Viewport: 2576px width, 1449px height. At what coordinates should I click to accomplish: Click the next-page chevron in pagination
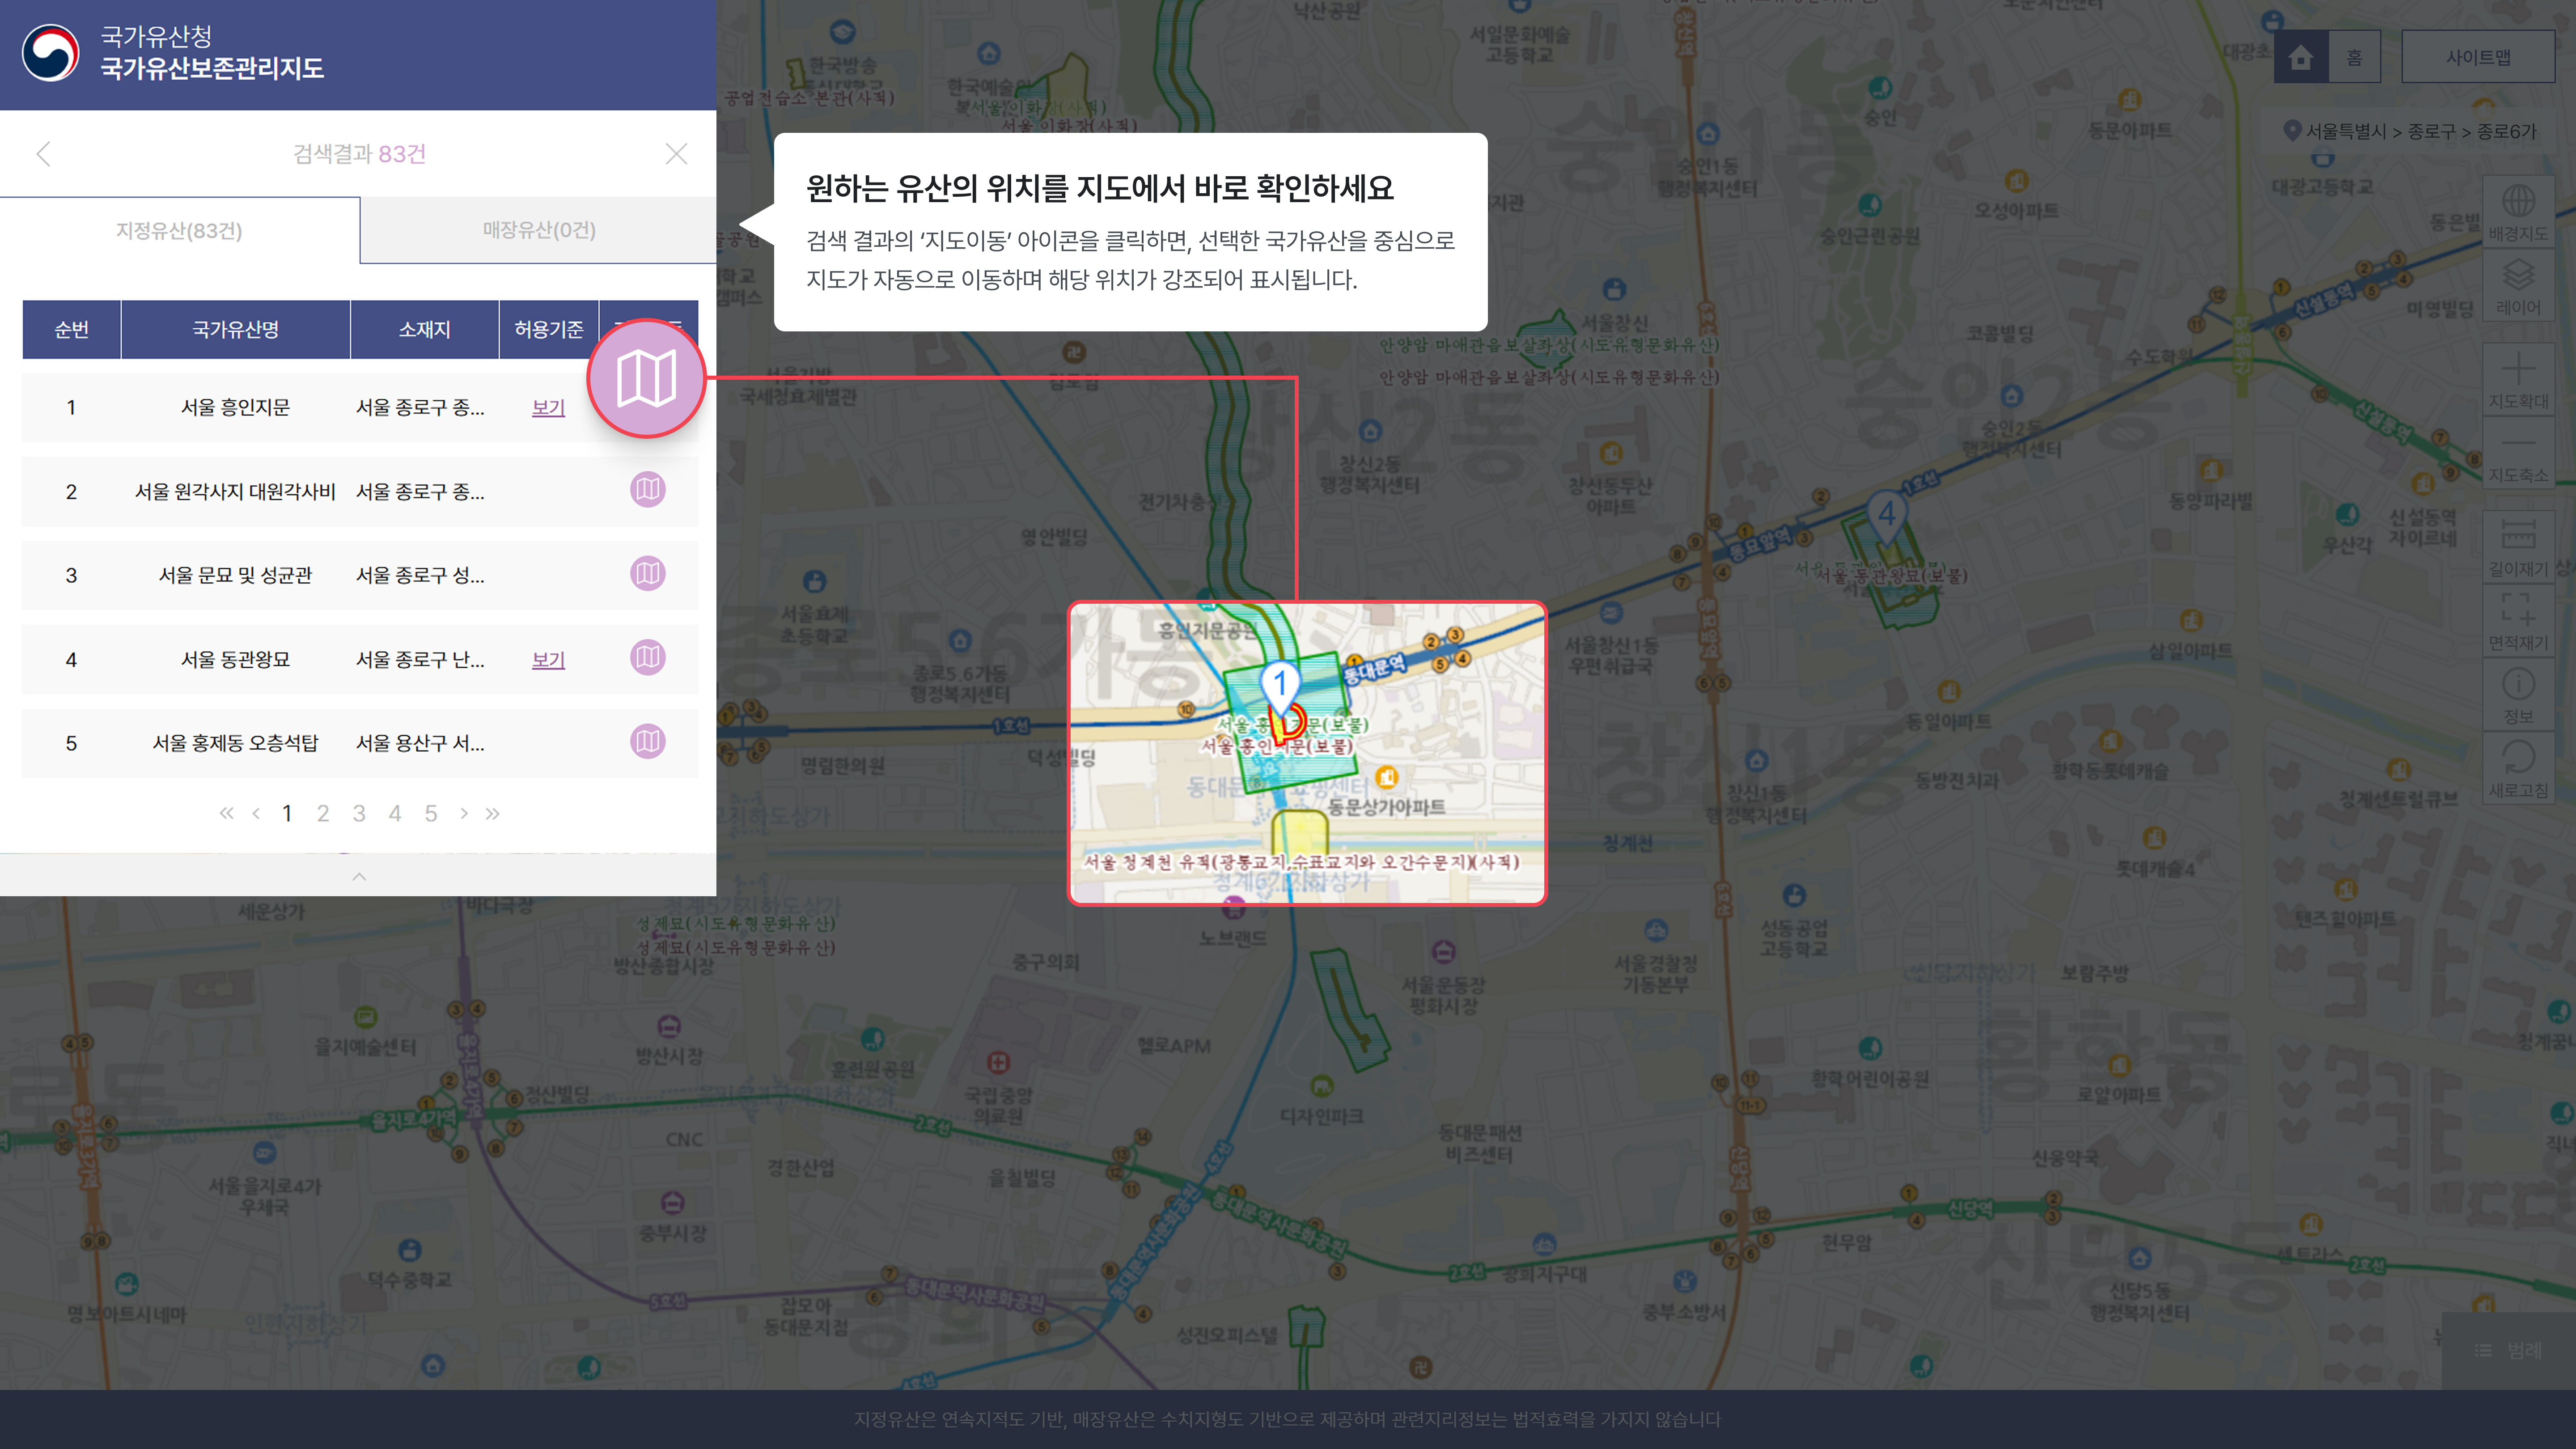(x=464, y=813)
